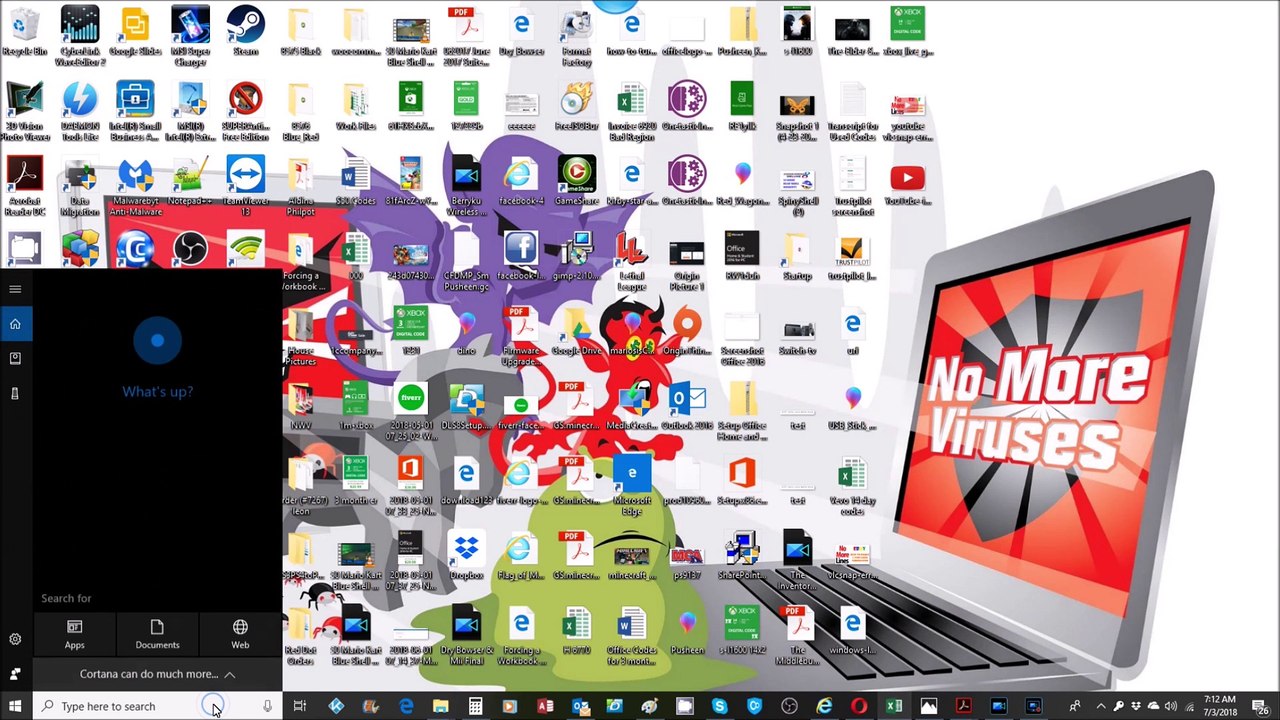
Task: Select the Google Drive desktop icon
Action: (576, 332)
